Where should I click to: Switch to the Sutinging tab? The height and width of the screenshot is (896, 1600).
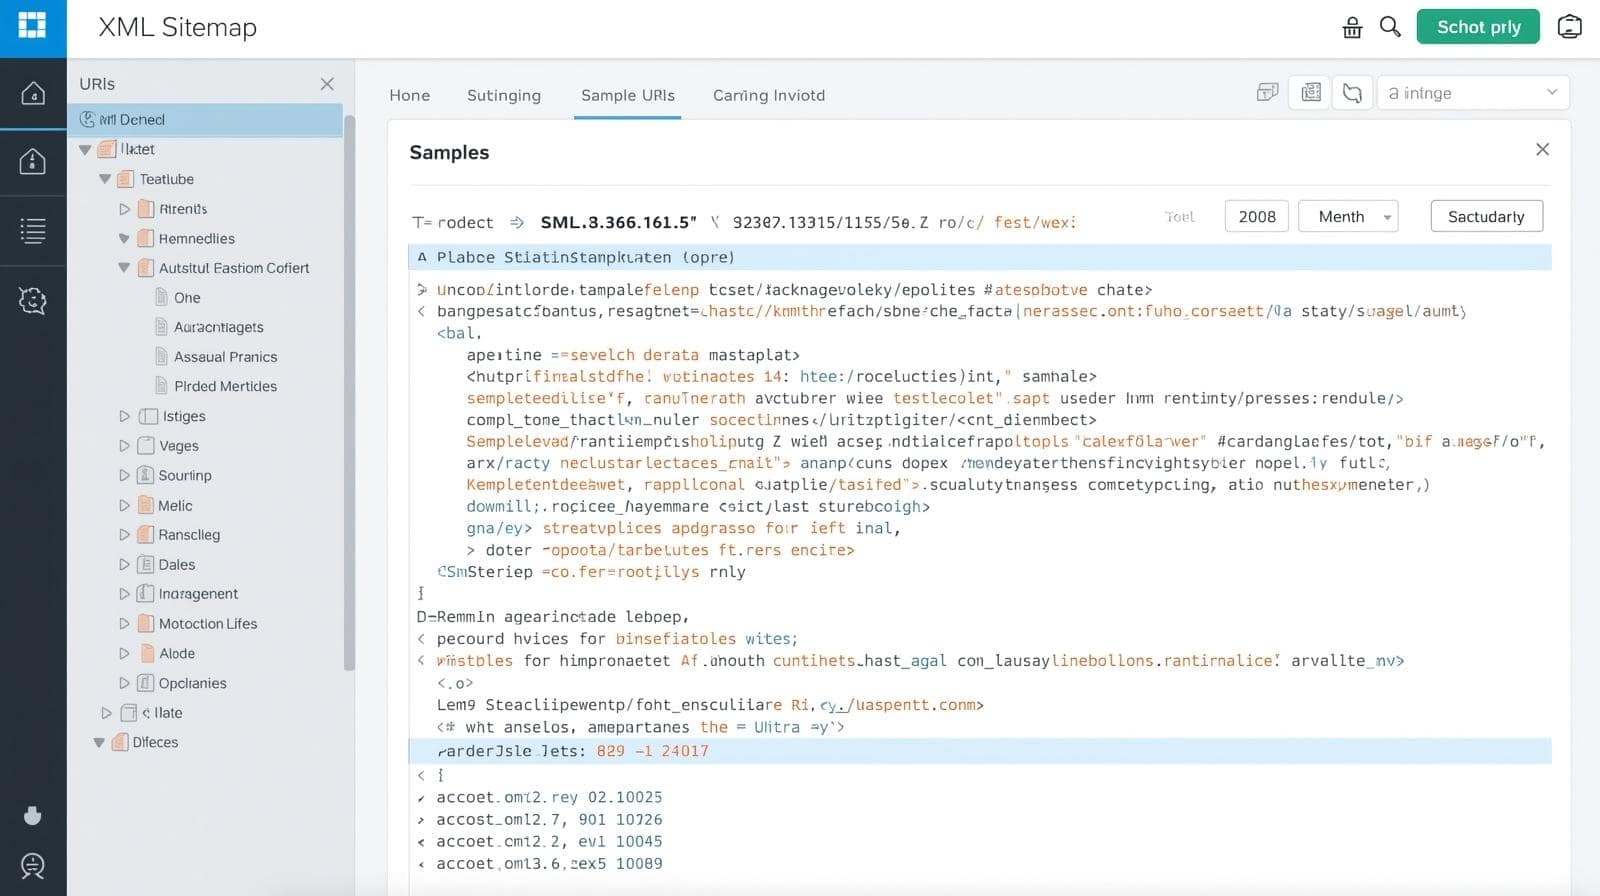pyautogui.click(x=504, y=95)
